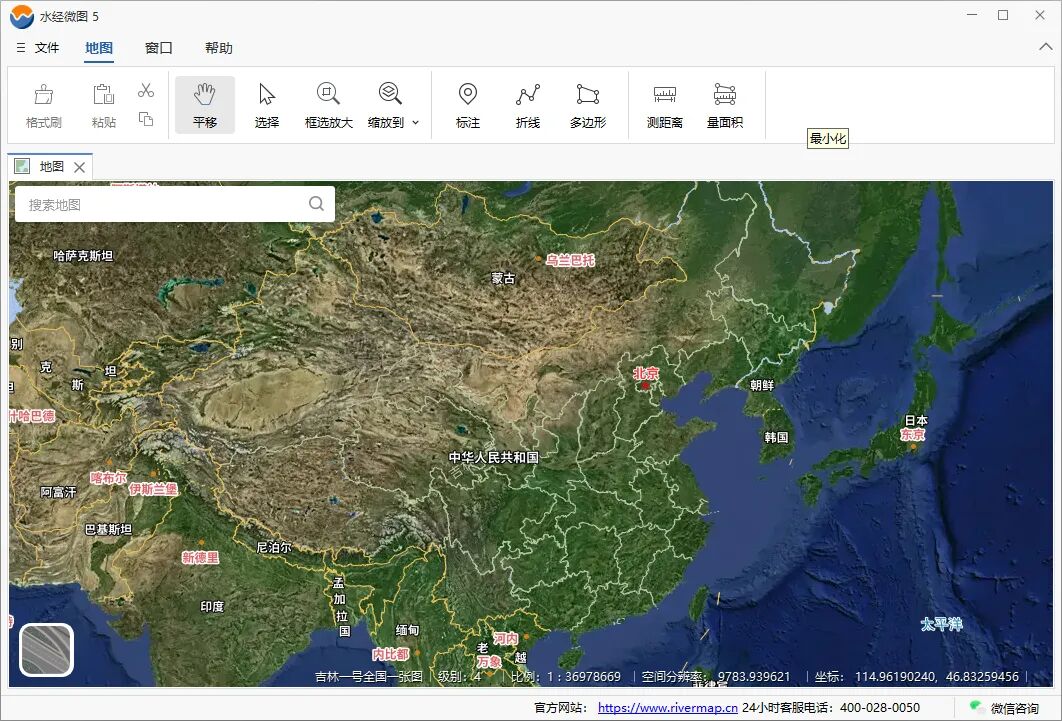Image resolution: width=1062 pixels, height=721 pixels.
Task: Click the 蒙古 country label
Action: pos(503,278)
